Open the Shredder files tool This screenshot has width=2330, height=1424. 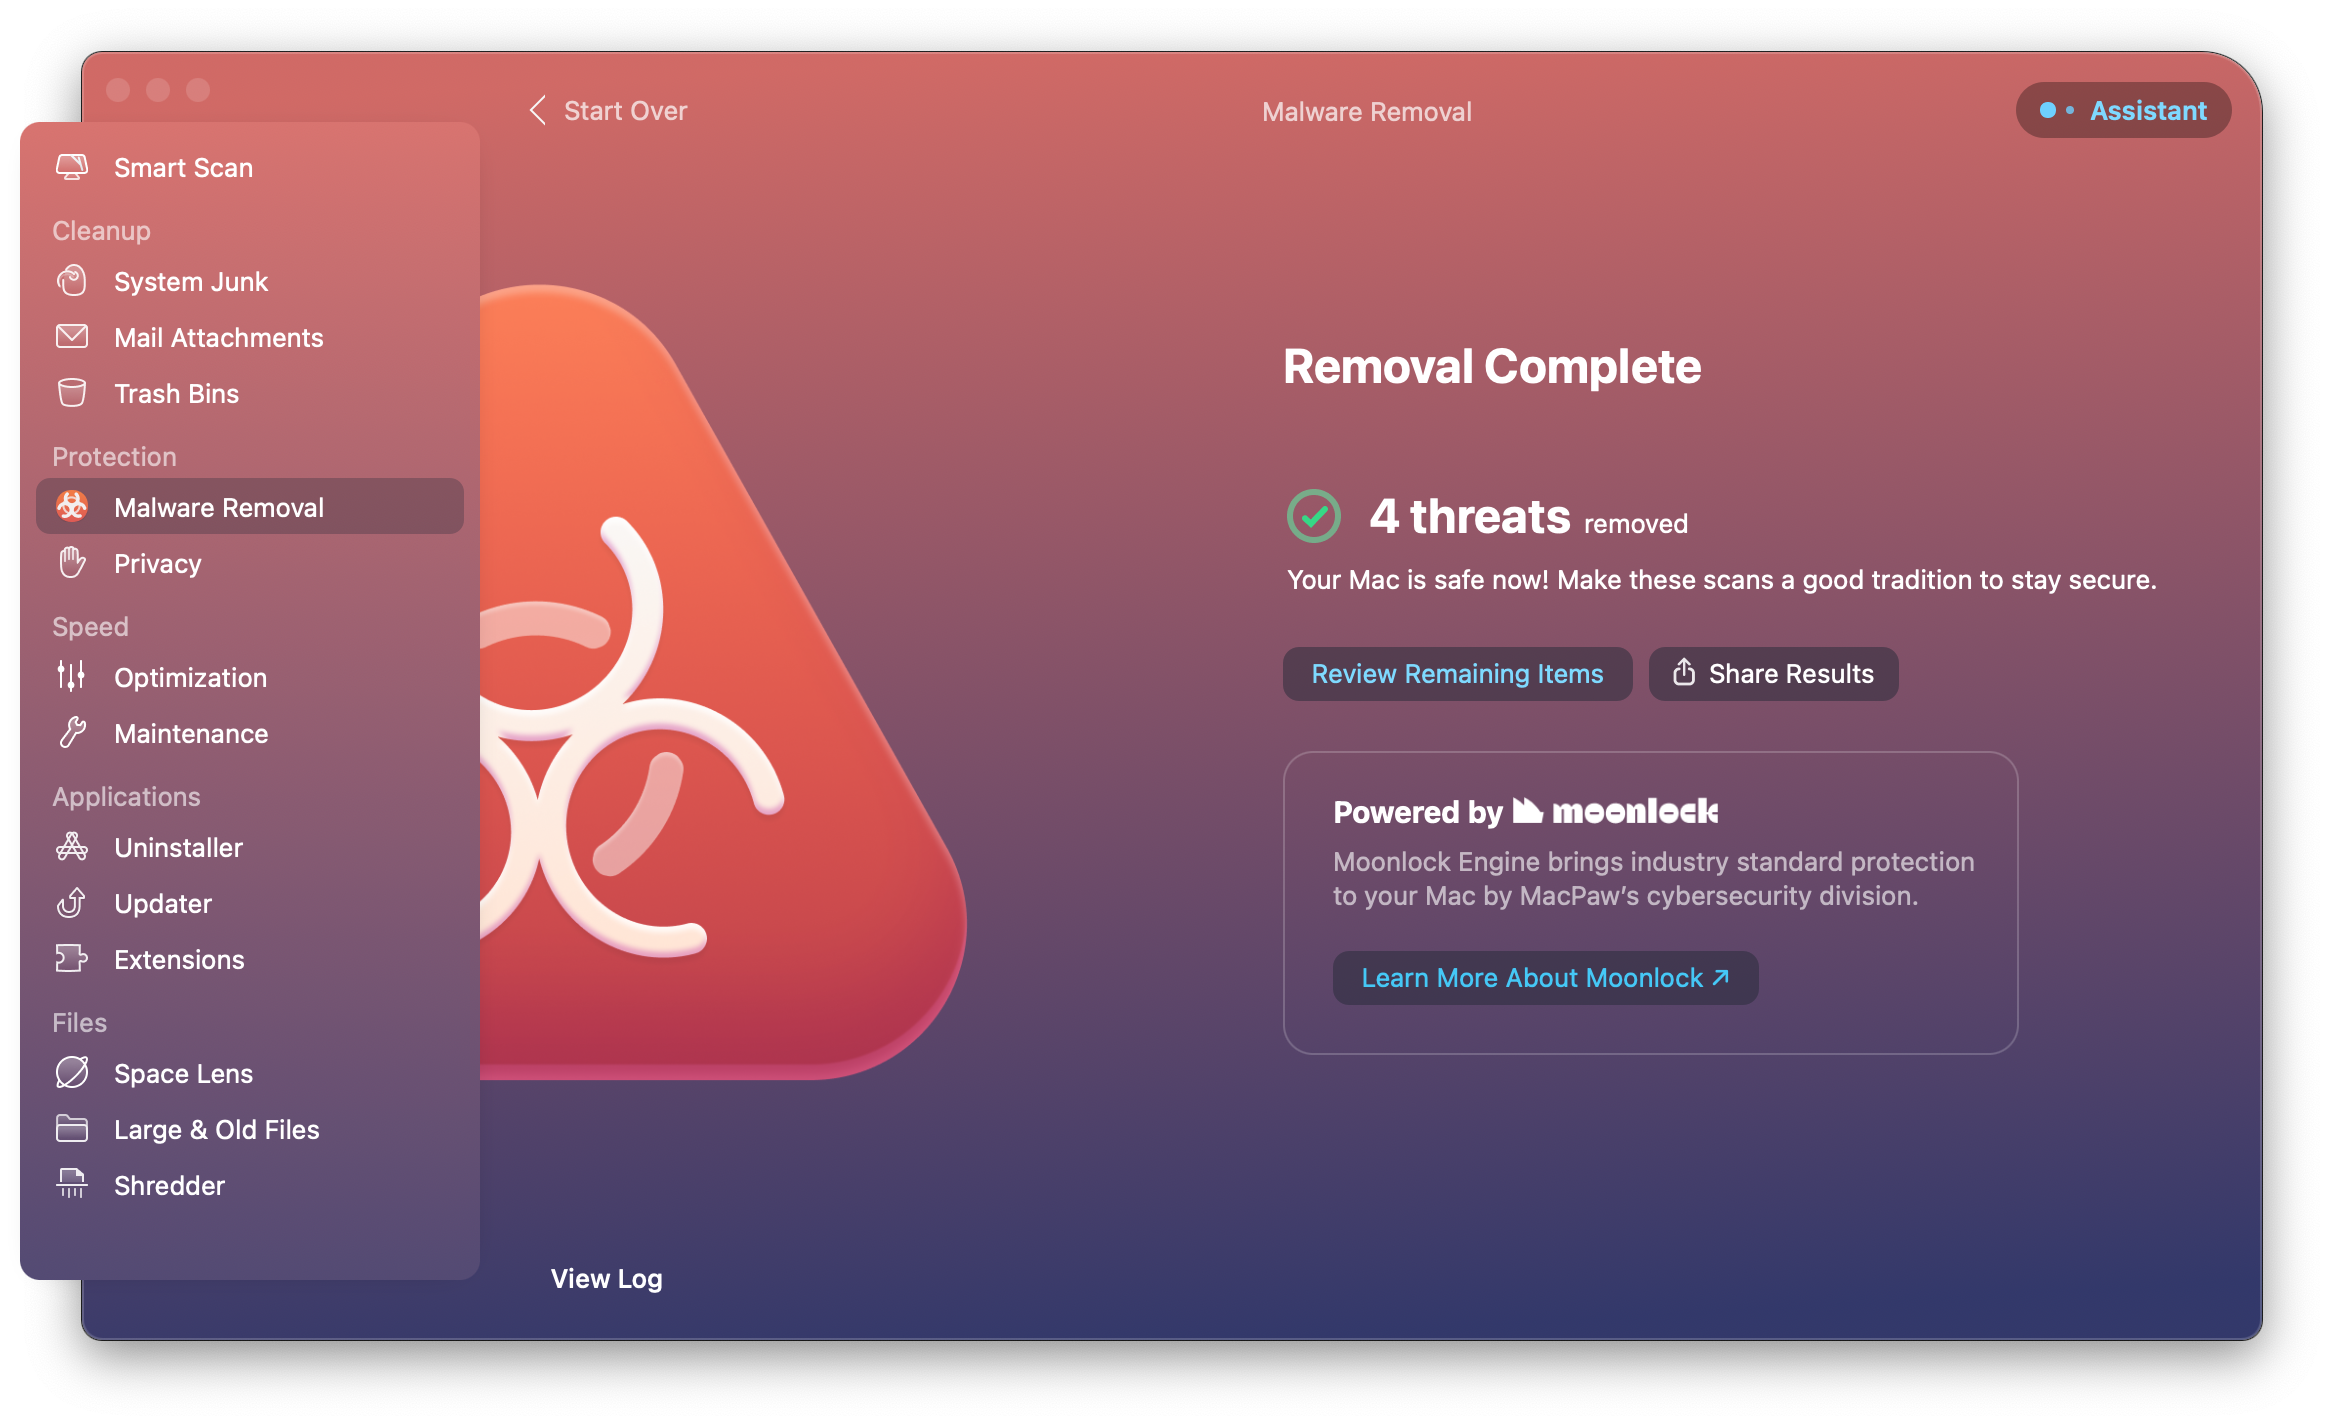(x=166, y=1184)
